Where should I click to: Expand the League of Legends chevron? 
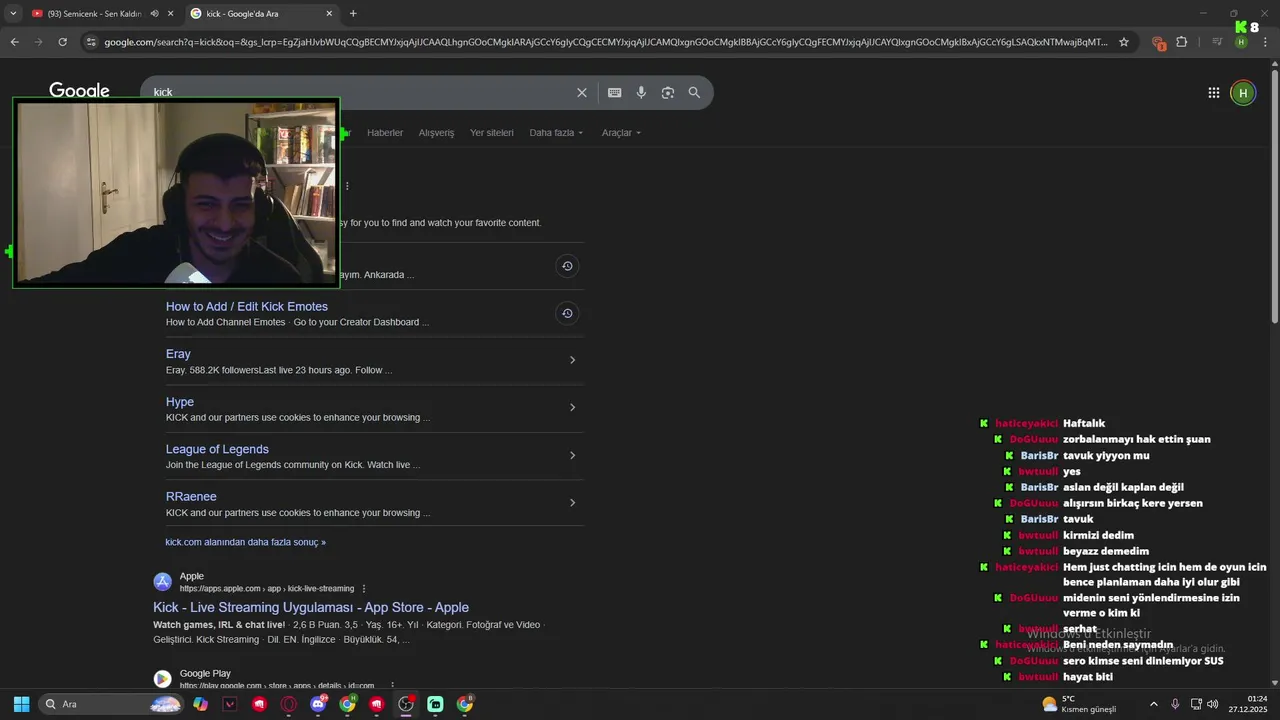tap(572, 455)
